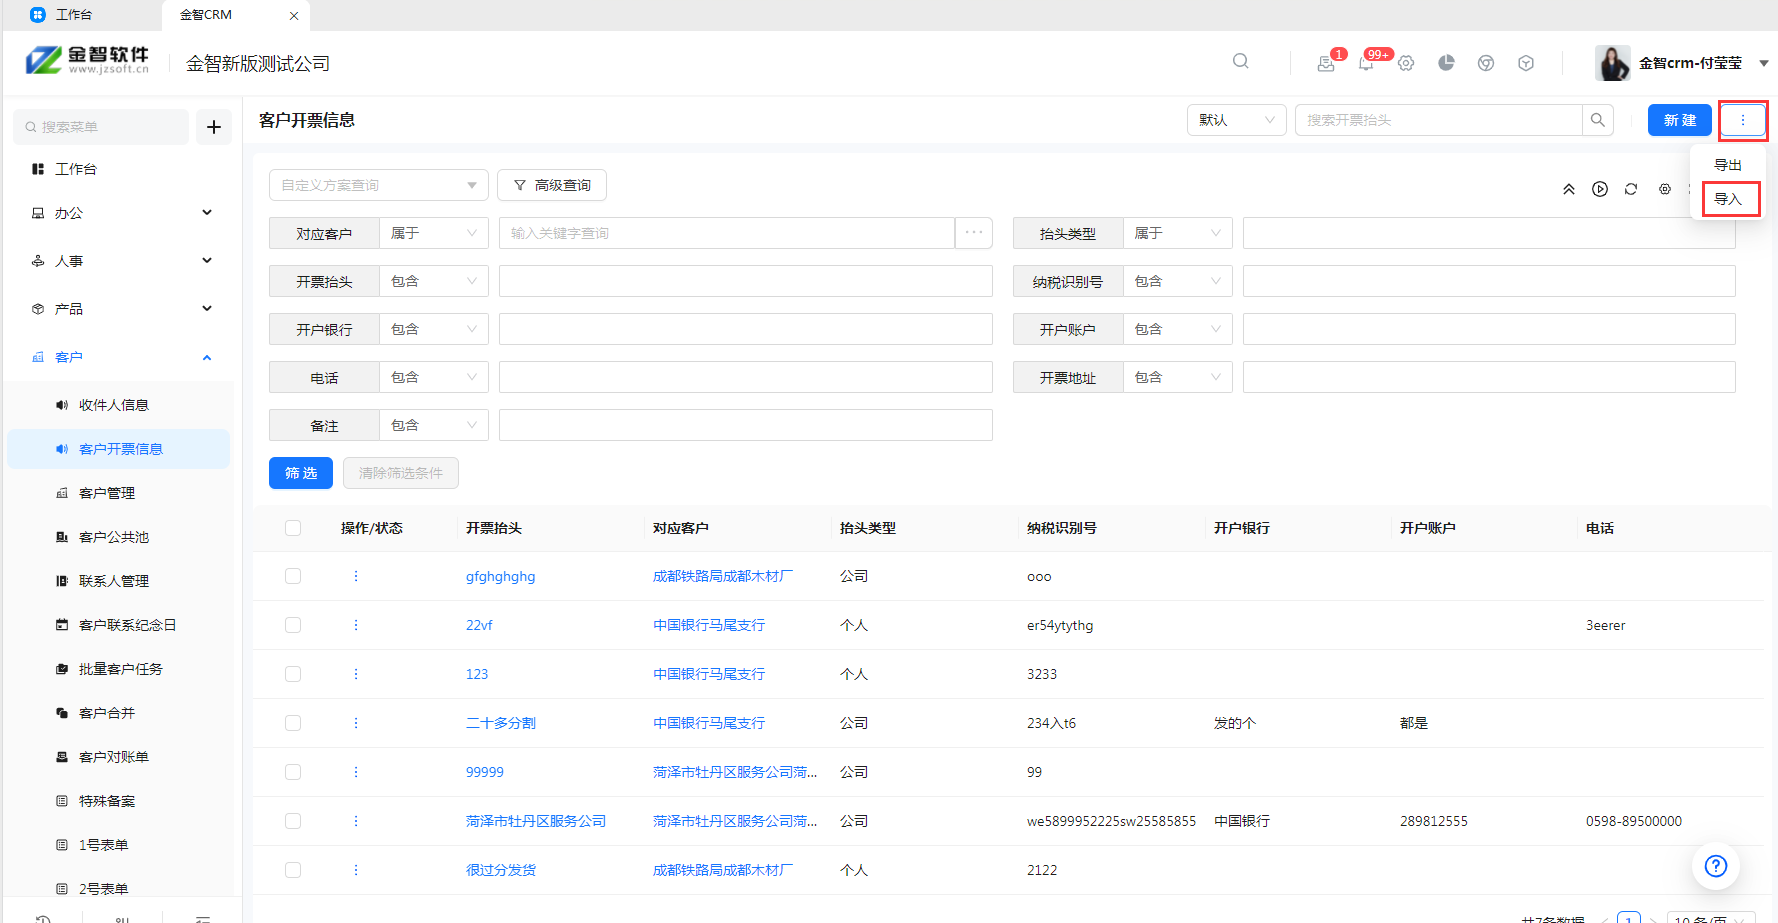Click the 金智软件 logo
Viewport: 1778px width, 923px height.
pyautogui.click(x=88, y=61)
